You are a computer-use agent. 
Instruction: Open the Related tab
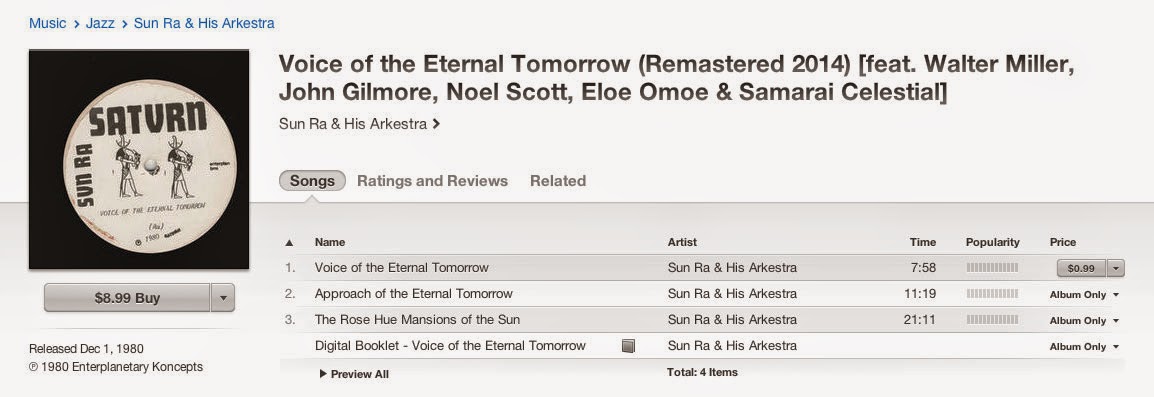558,180
